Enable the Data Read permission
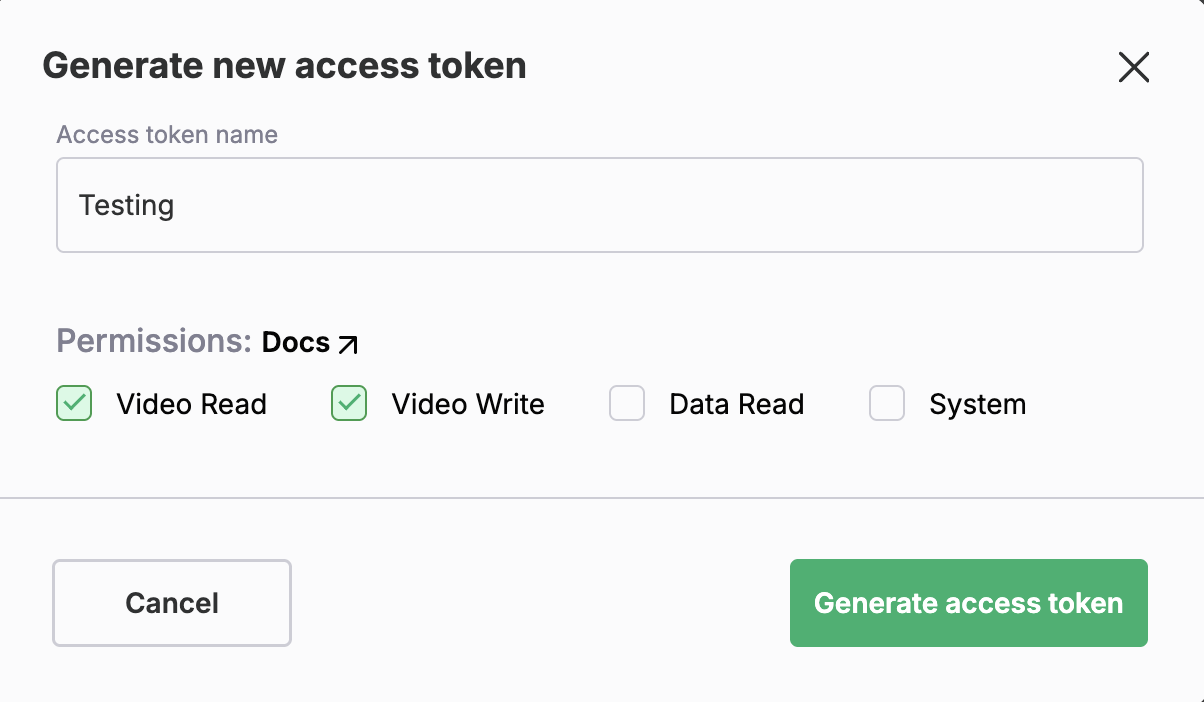1204x702 pixels. pos(627,404)
